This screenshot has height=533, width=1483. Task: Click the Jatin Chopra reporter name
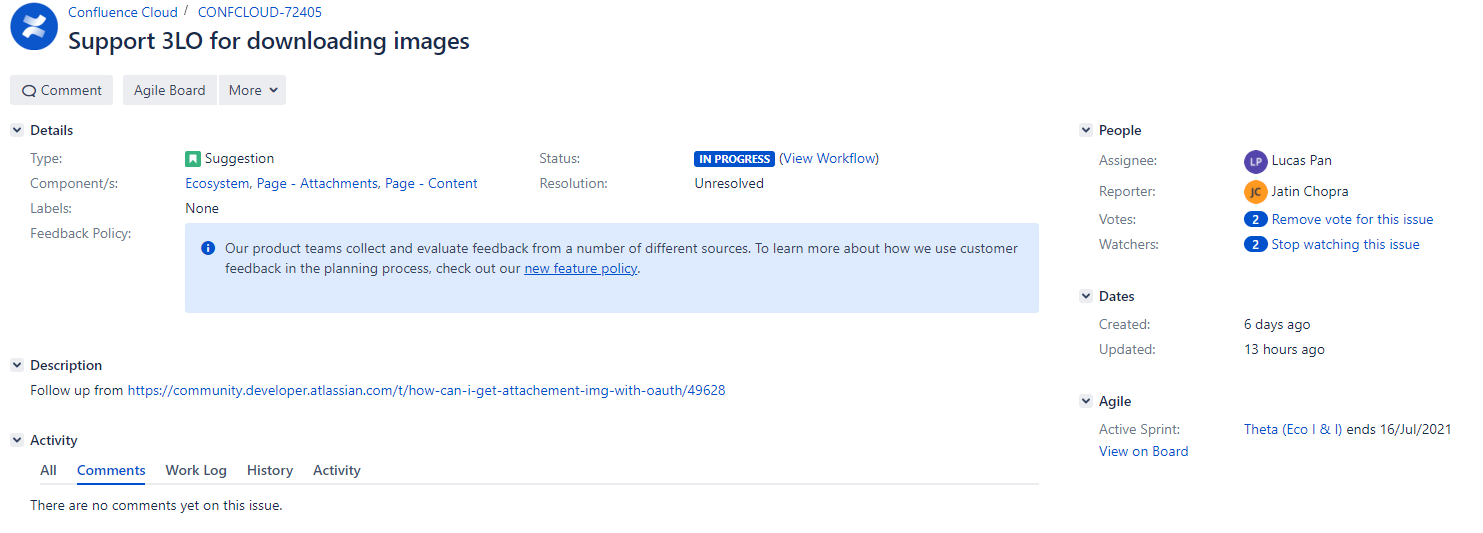1310,191
